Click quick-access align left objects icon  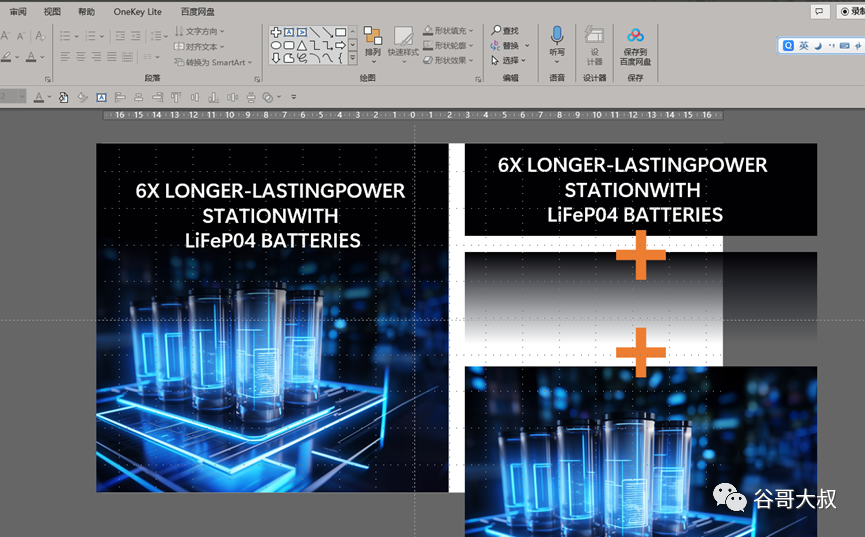pyautogui.click(x=120, y=98)
